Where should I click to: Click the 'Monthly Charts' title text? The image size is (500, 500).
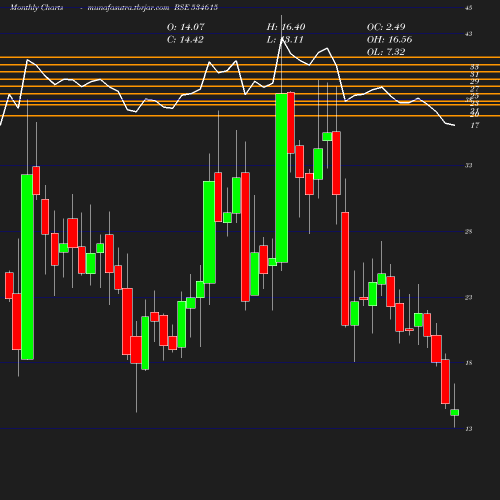[37, 7]
